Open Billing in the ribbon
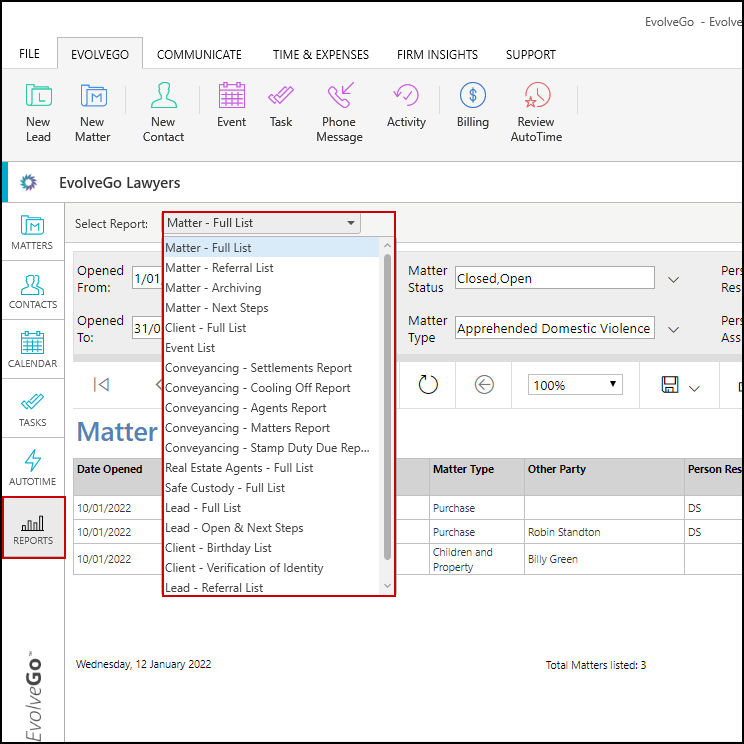 pos(473,105)
